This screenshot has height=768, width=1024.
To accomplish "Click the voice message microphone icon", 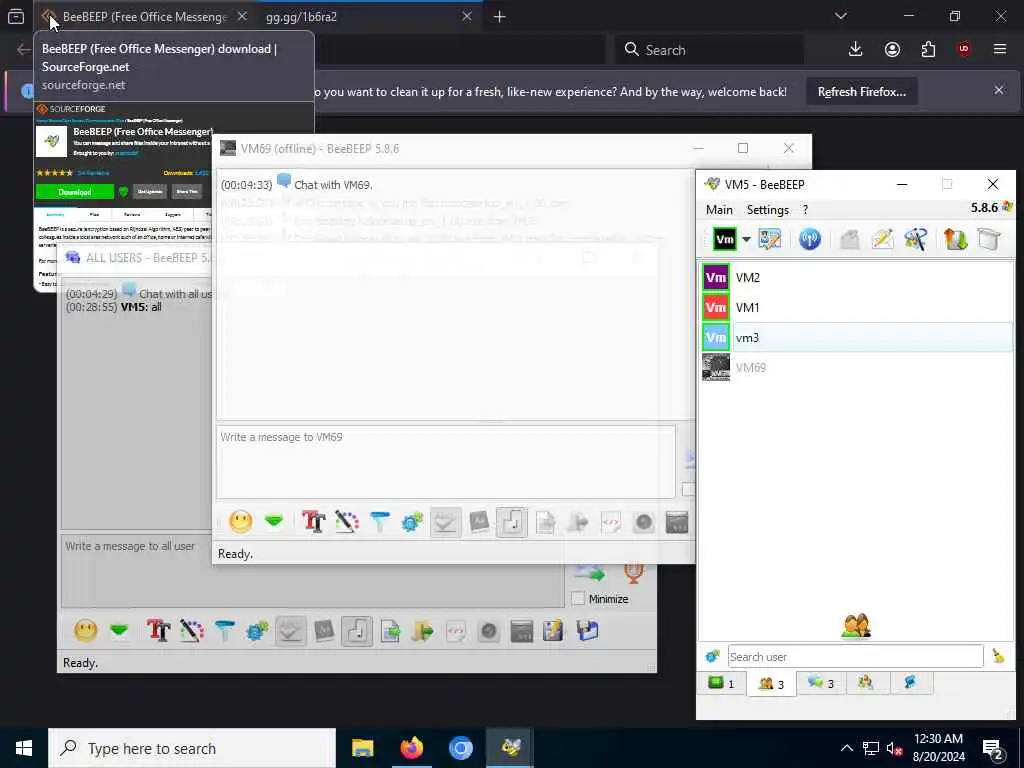I will (x=633, y=573).
